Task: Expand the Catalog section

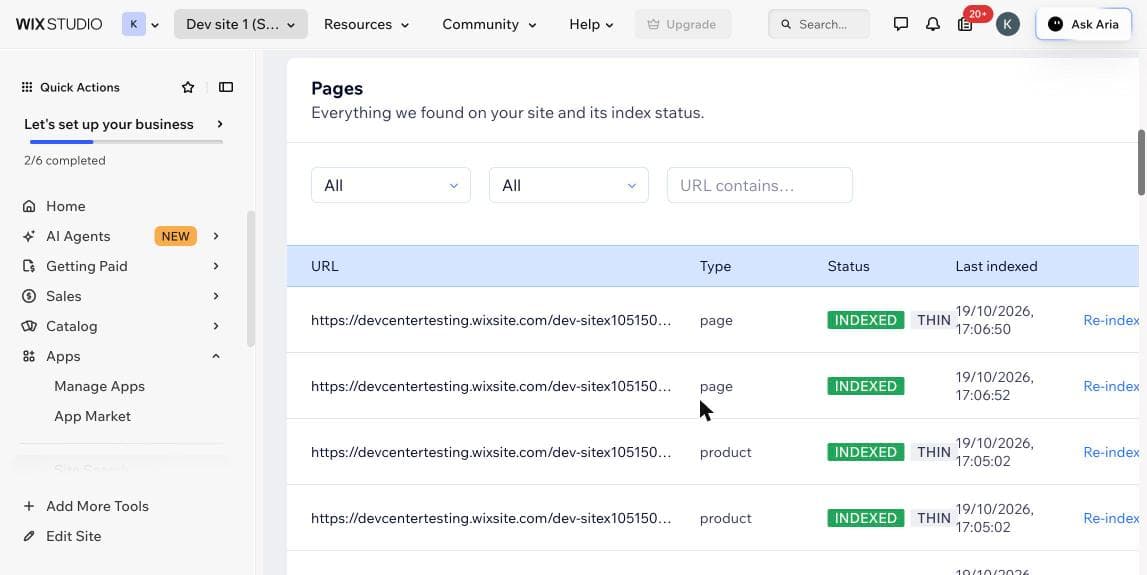Action: (216, 326)
